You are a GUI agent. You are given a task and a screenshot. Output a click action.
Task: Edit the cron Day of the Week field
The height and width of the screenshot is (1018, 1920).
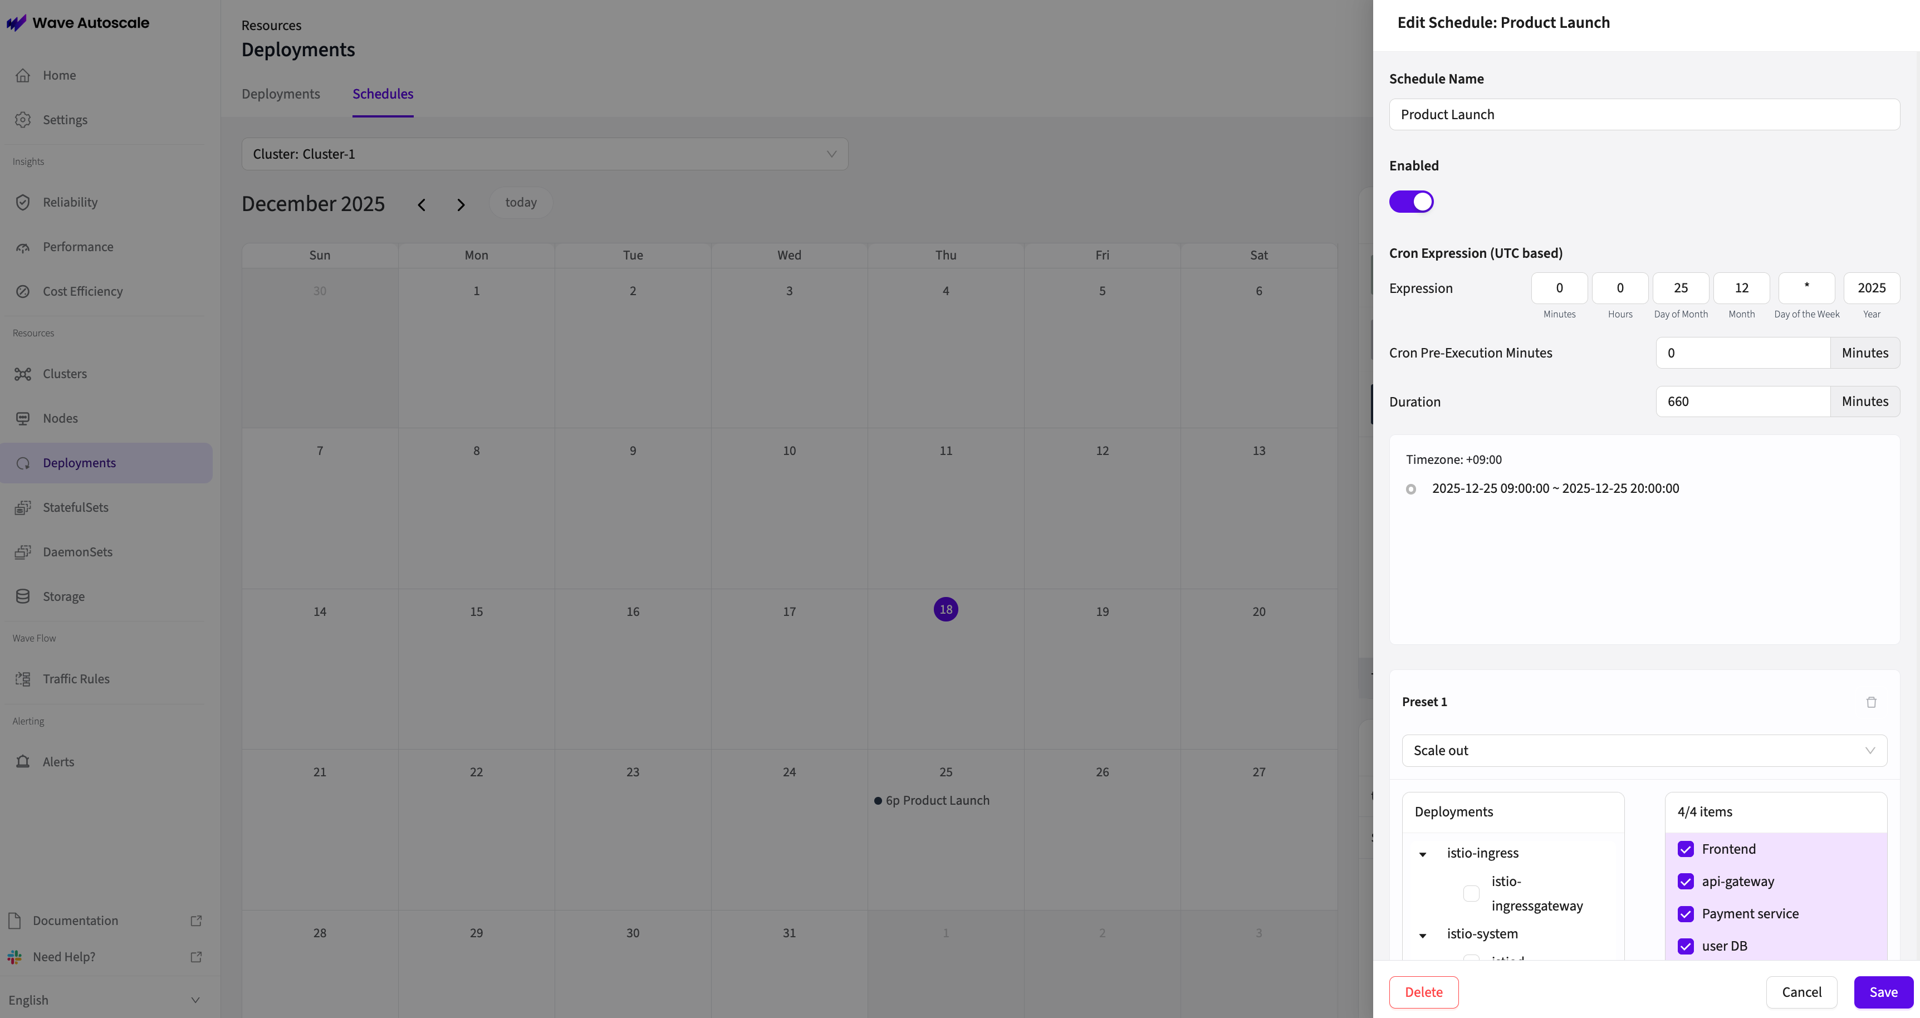1806,288
